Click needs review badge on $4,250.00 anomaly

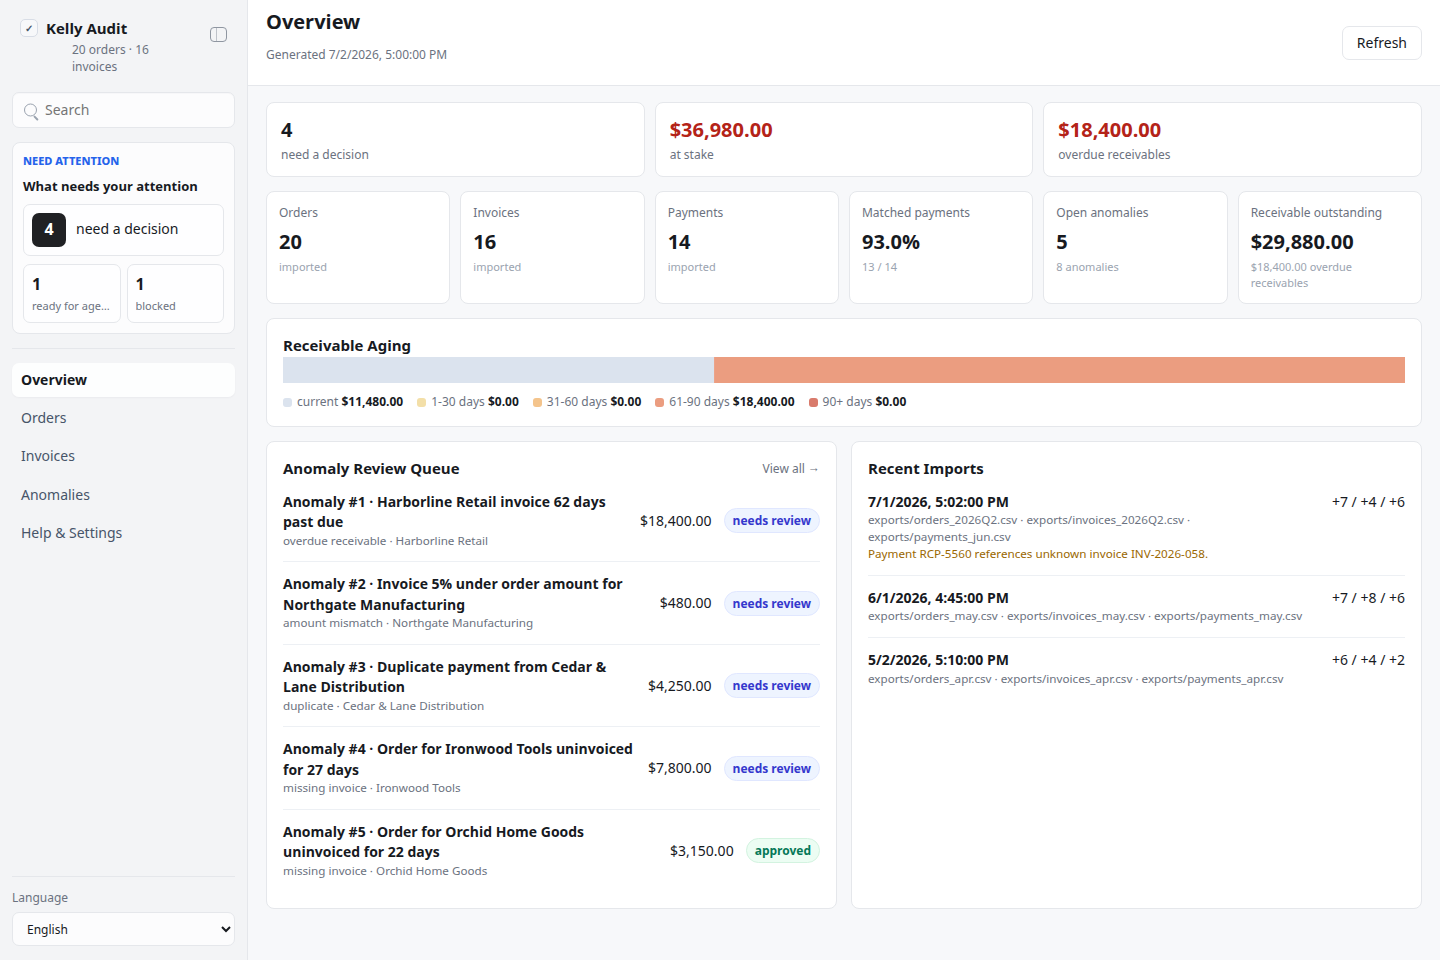coord(771,686)
